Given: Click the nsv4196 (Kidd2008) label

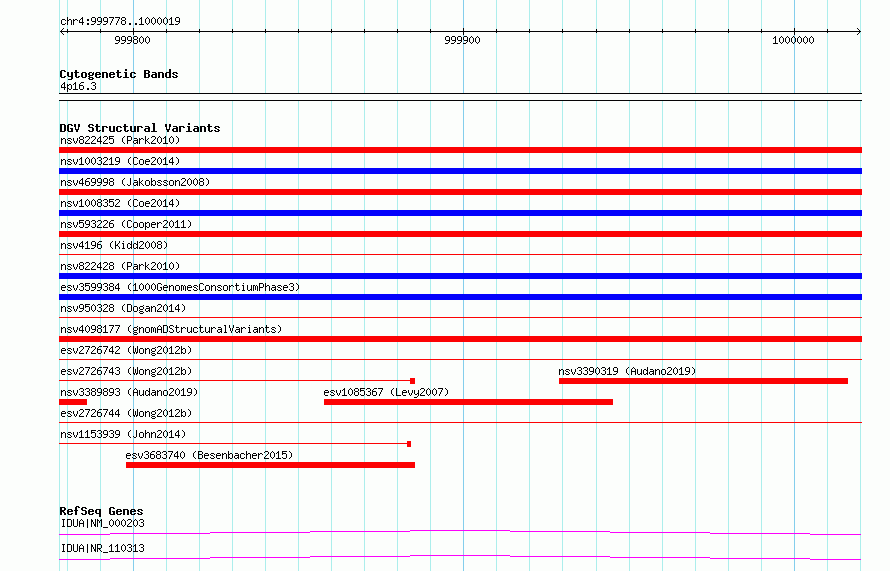Looking at the screenshot, I should [x=114, y=245].
